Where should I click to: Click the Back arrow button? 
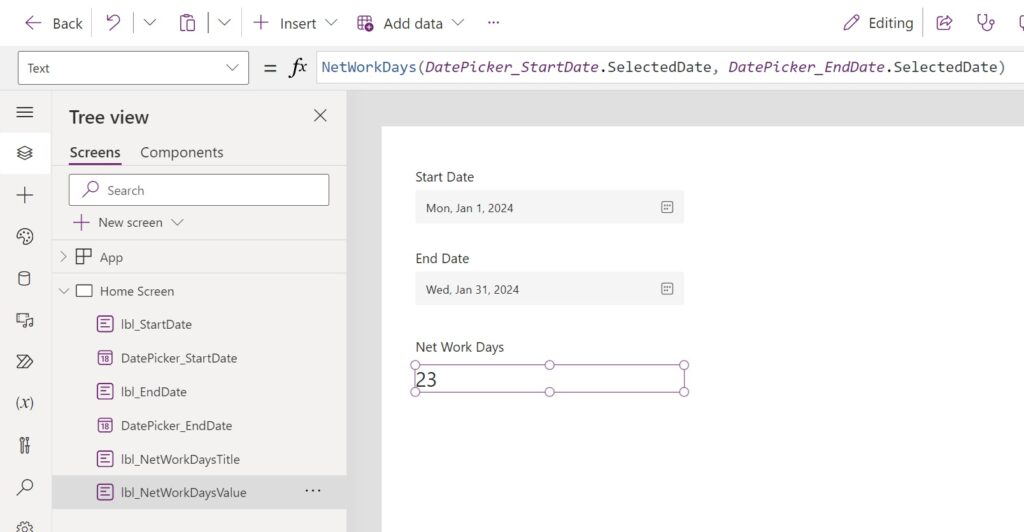click(54, 23)
